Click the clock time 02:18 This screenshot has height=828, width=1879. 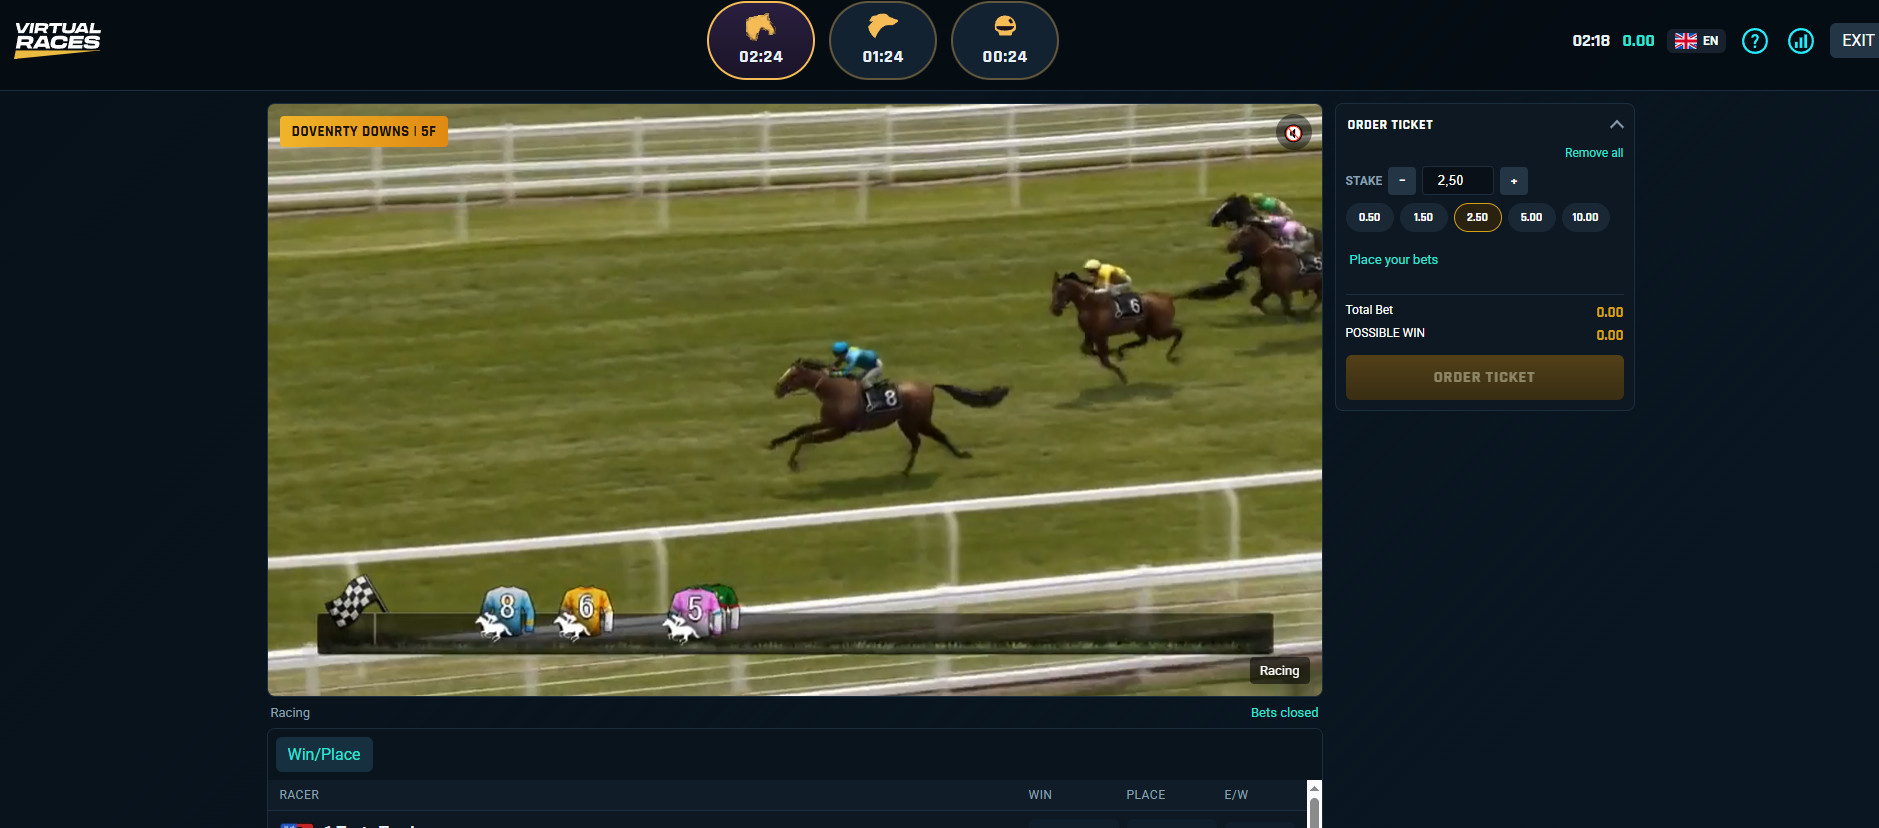(x=1591, y=41)
